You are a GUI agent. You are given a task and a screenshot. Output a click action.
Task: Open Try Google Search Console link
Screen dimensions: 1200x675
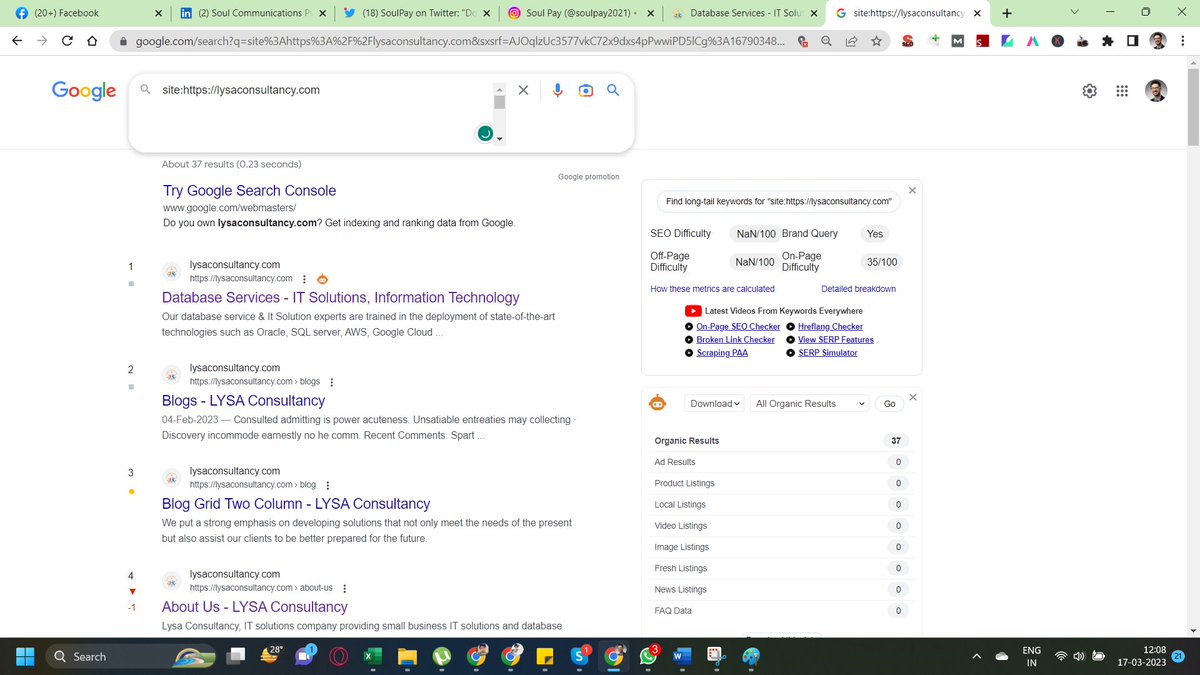tap(249, 190)
